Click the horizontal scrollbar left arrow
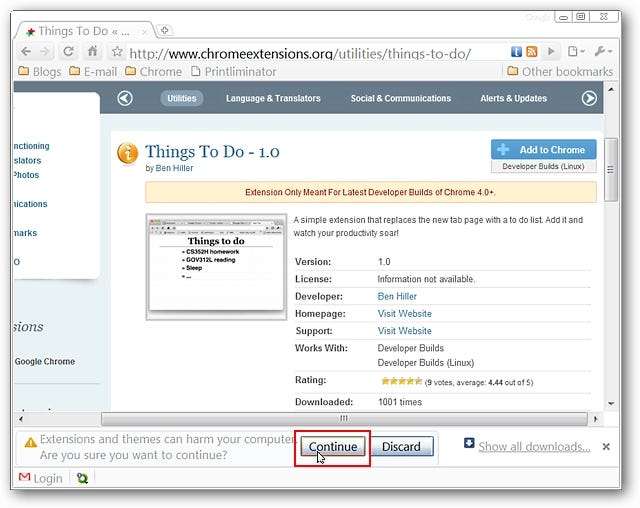 [x=21, y=419]
